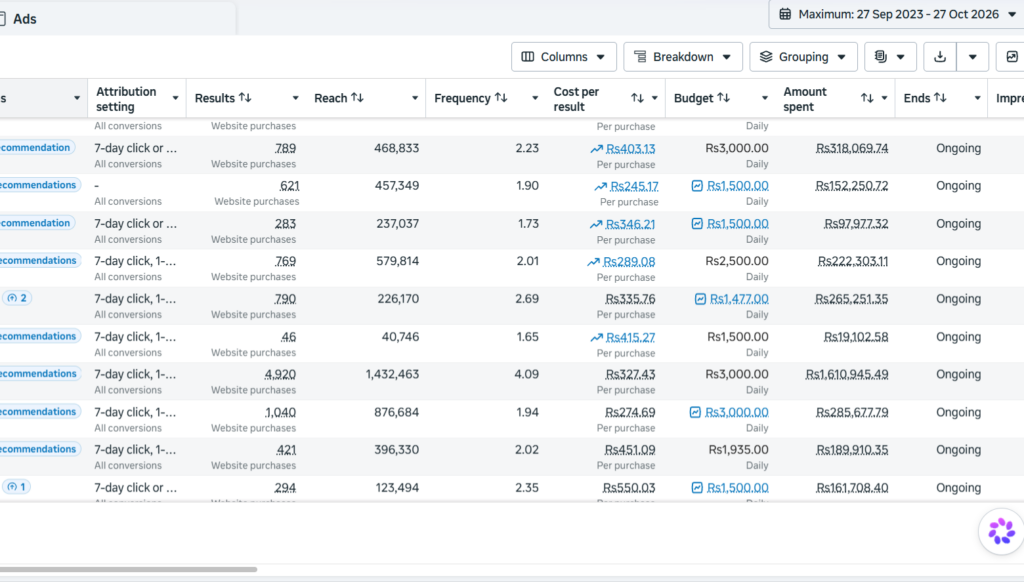Open the Rs3,000.00 budget link in 1,040 row
1024x582 pixels.
[737, 412]
